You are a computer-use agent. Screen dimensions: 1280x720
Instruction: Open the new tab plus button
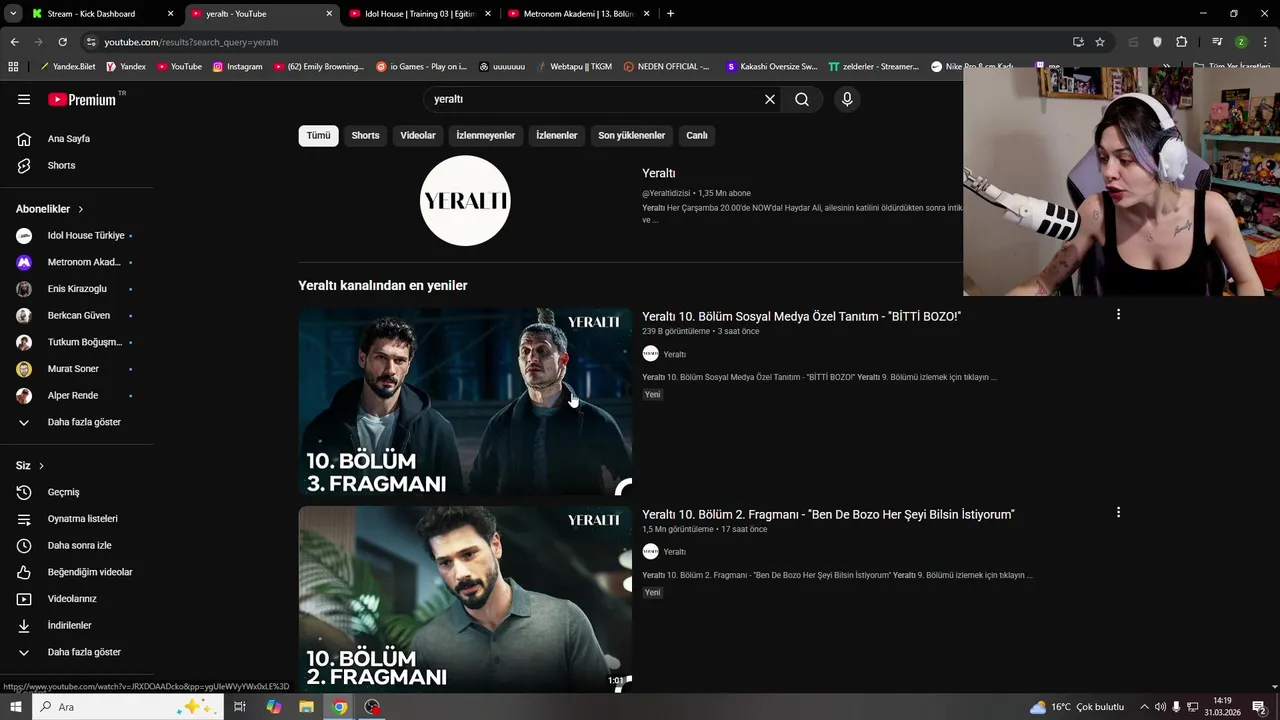(x=670, y=14)
